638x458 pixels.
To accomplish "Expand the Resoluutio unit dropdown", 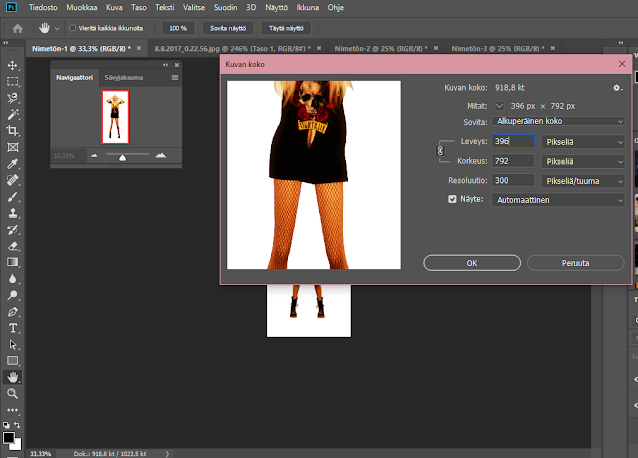I will [x=583, y=180].
